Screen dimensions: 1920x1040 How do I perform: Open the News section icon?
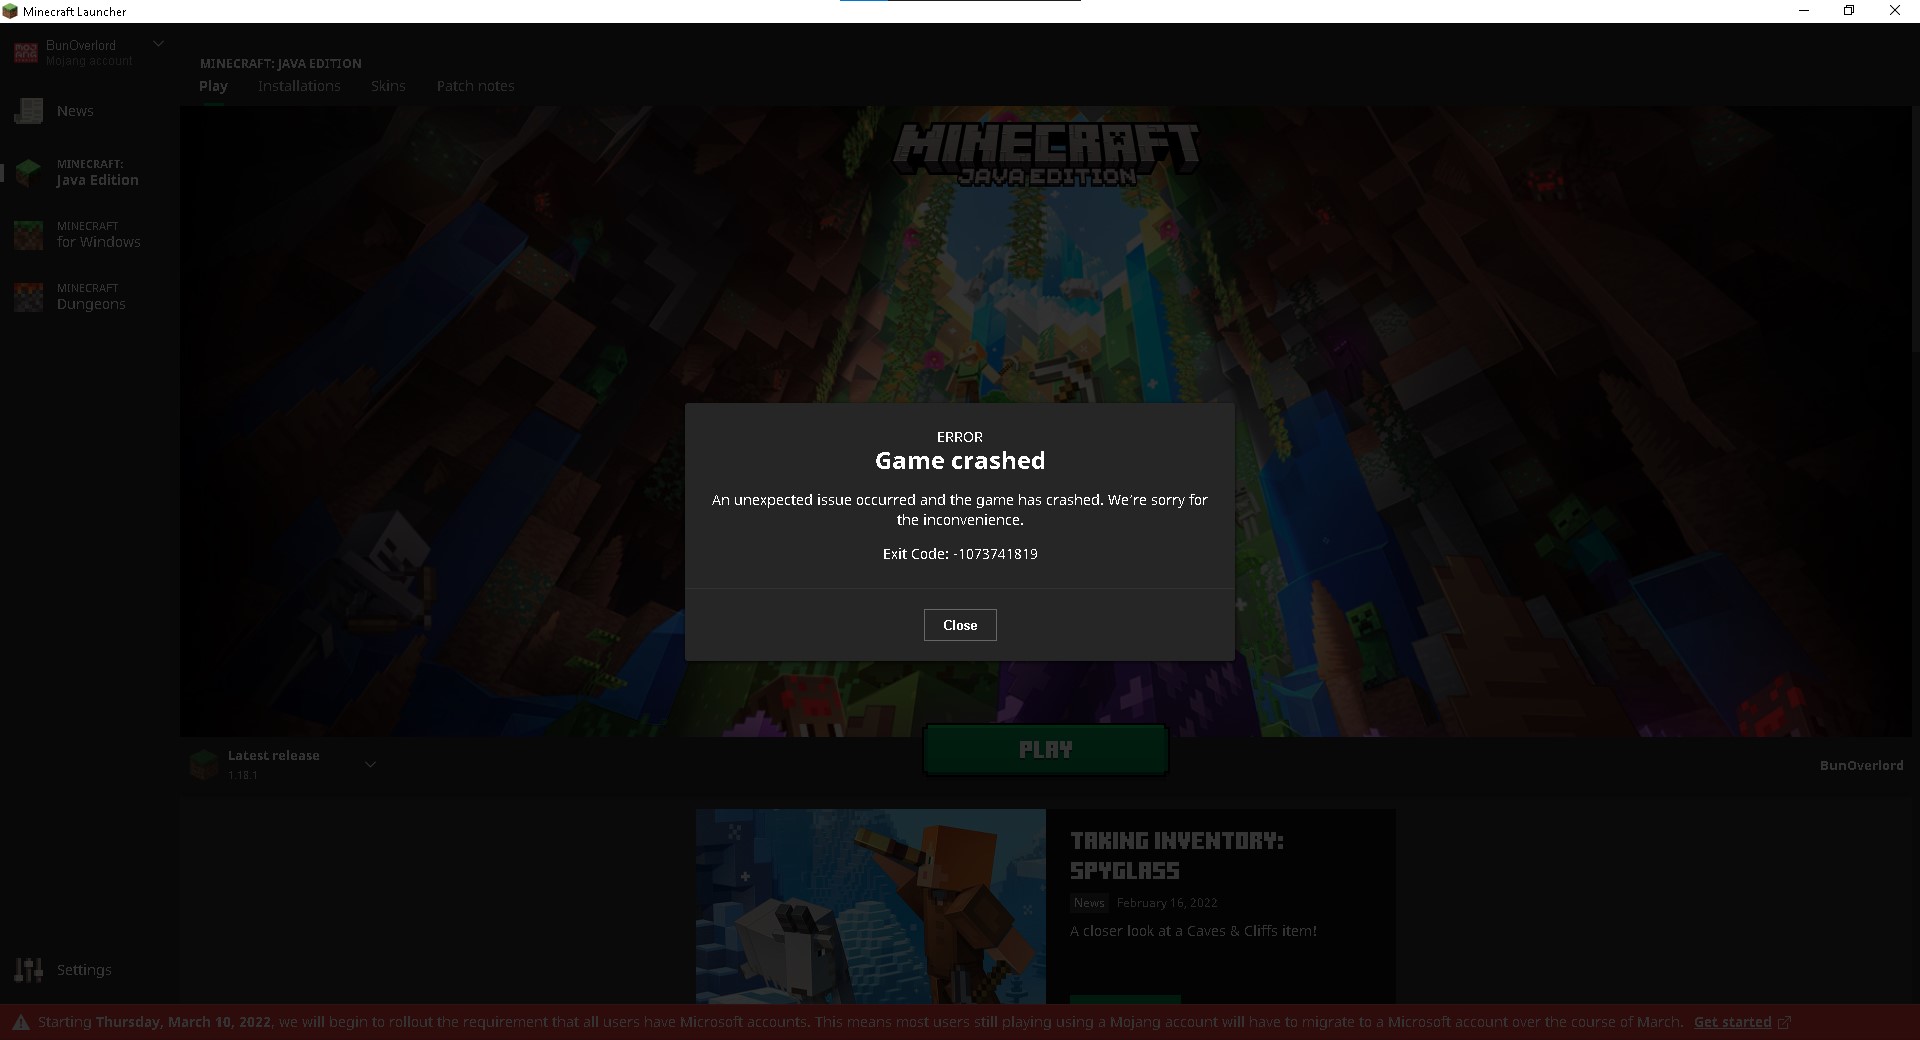tap(29, 111)
